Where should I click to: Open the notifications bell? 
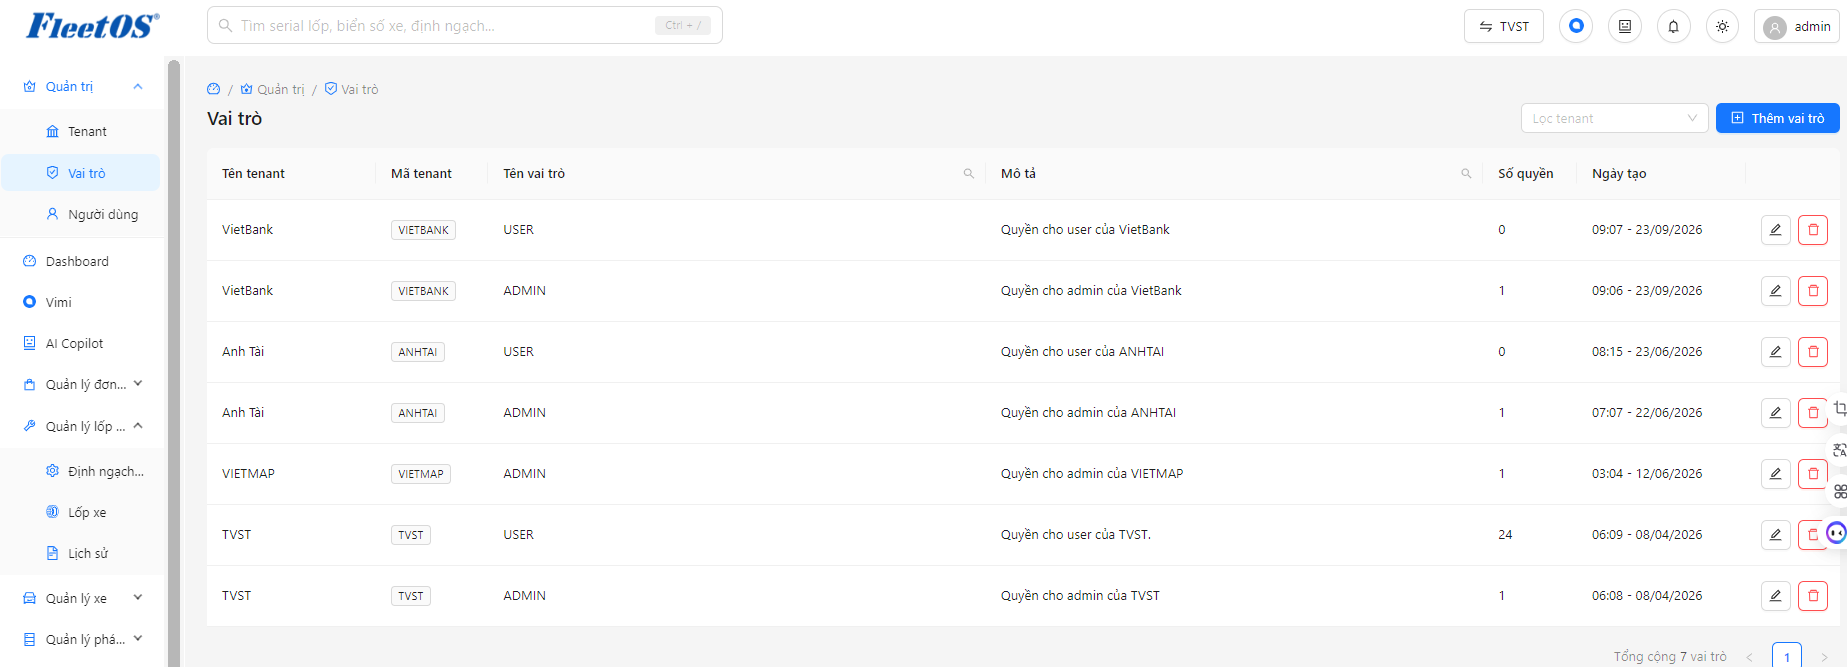coord(1673,26)
